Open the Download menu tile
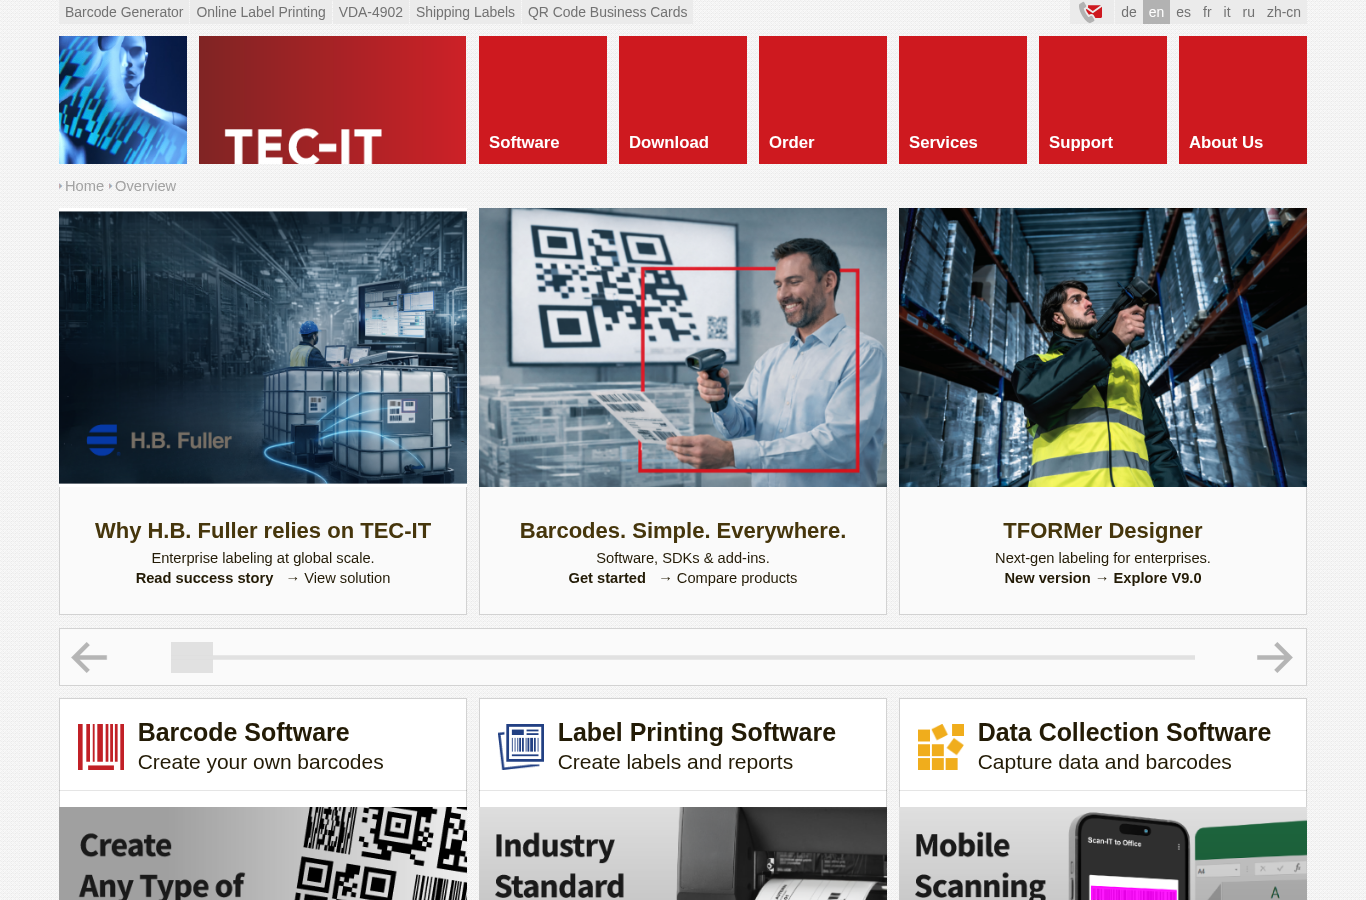 point(683,100)
